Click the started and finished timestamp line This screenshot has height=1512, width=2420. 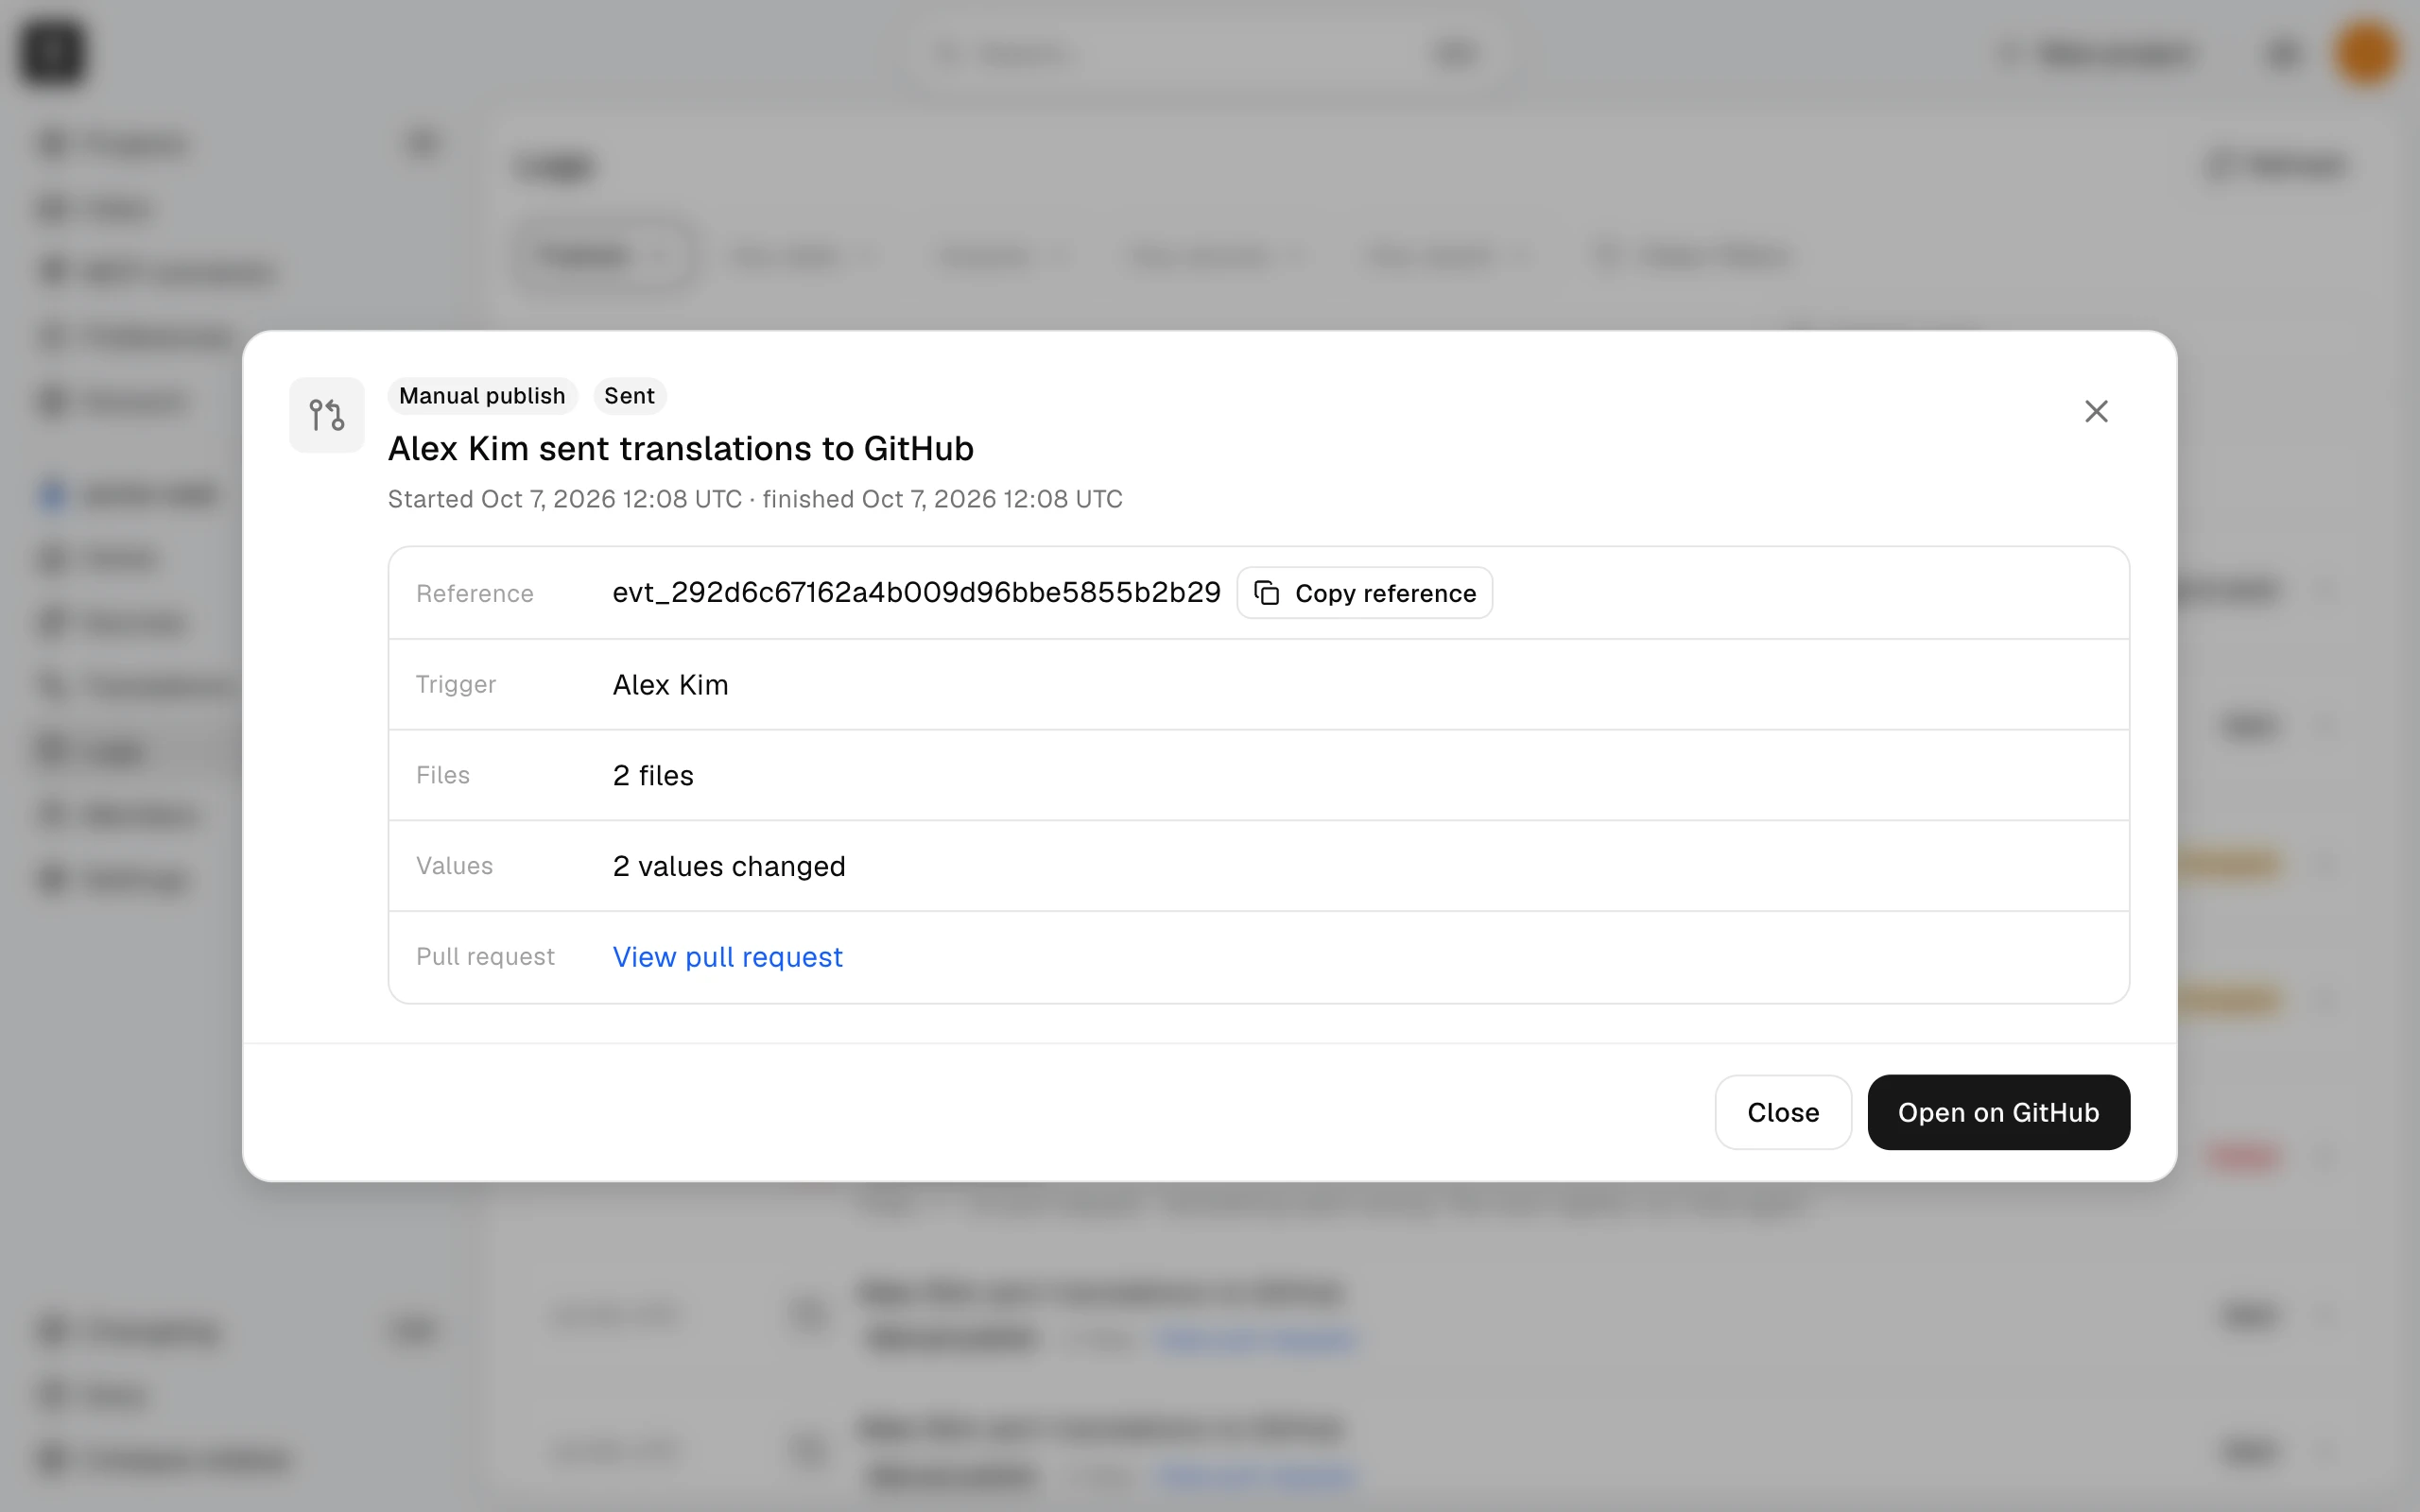tap(755, 499)
